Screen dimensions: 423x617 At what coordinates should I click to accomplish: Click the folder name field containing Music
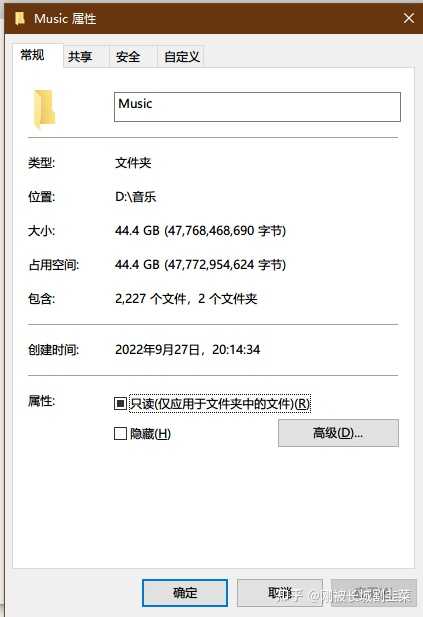coord(257,107)
